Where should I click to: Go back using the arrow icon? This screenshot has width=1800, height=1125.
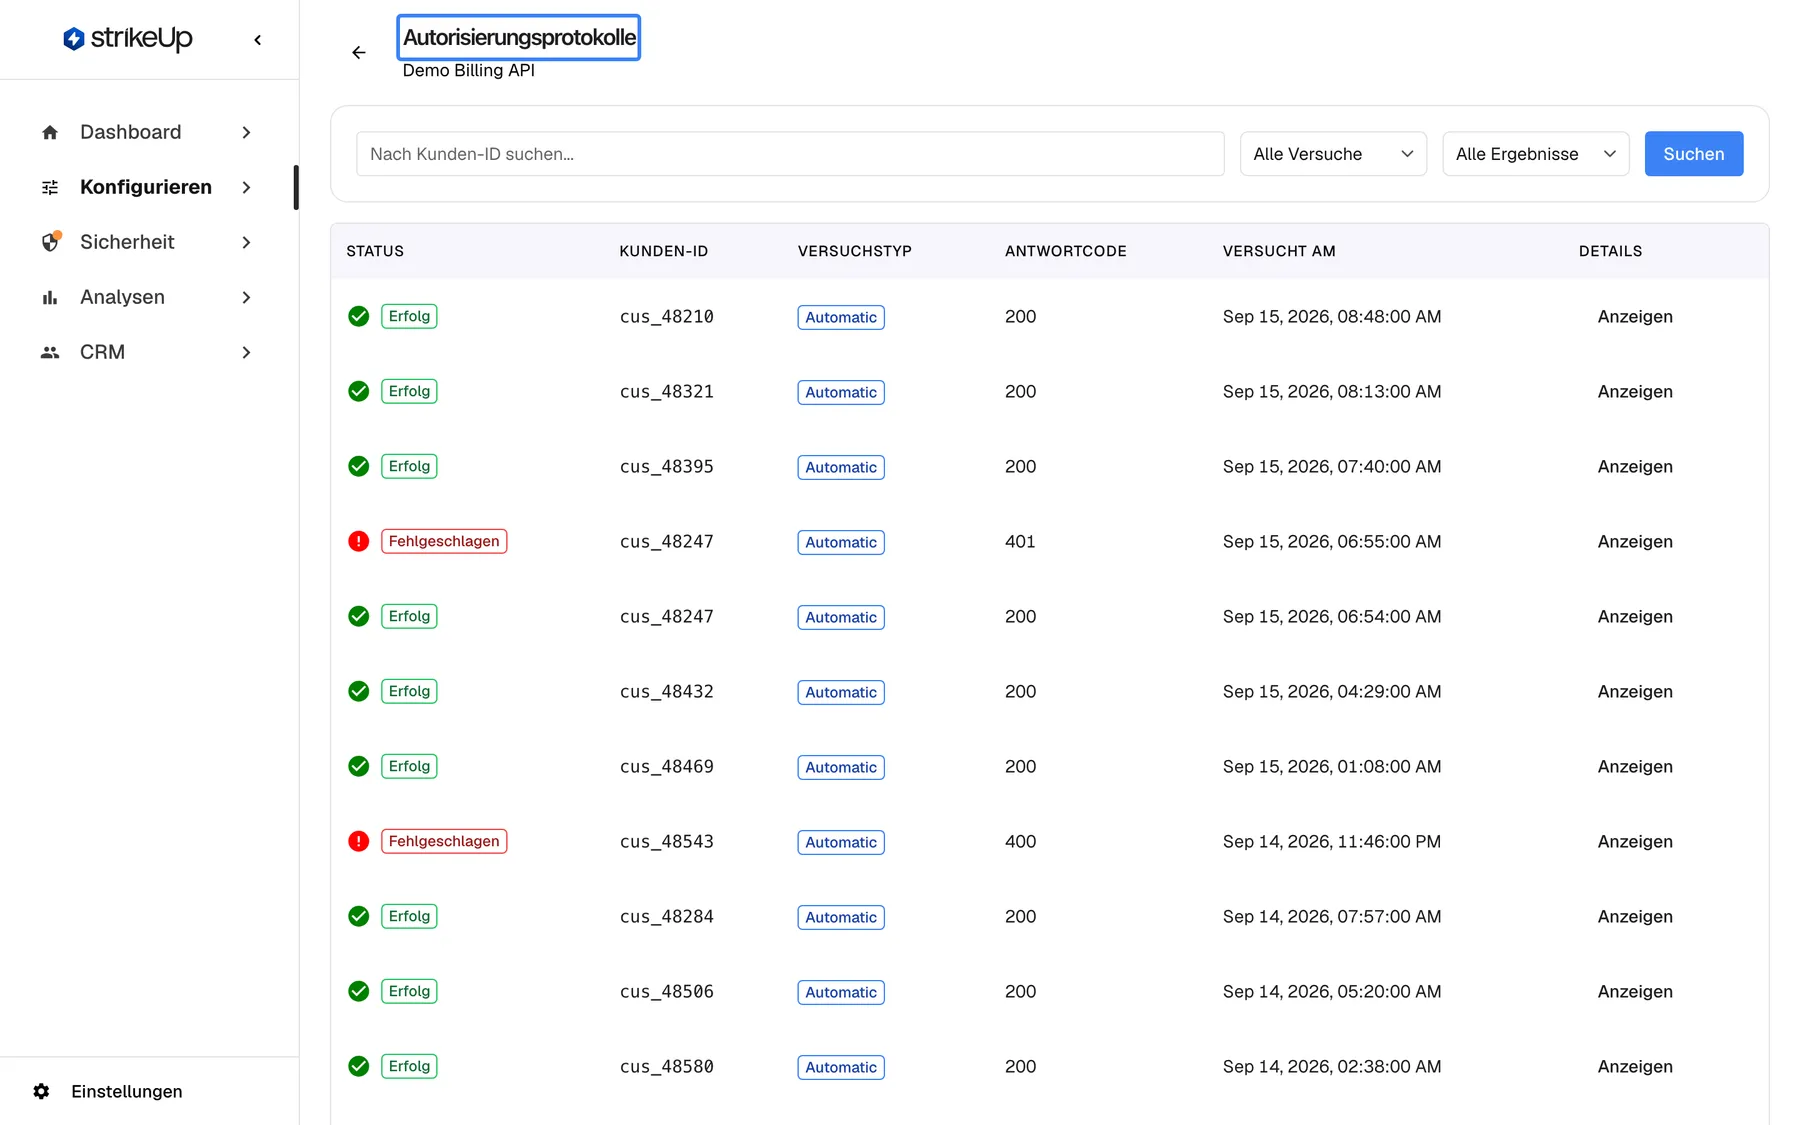point(359,53)
